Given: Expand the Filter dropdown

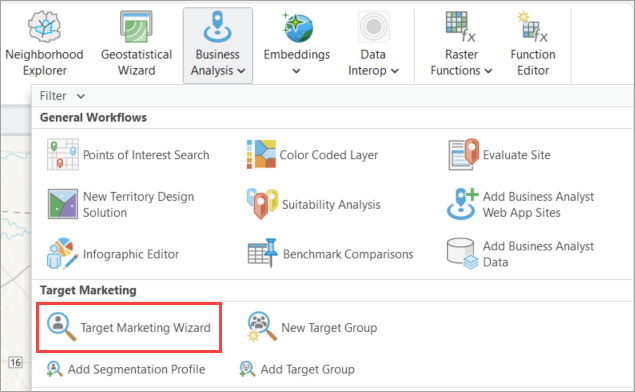Looking at the screenshot, I should 62,96.
